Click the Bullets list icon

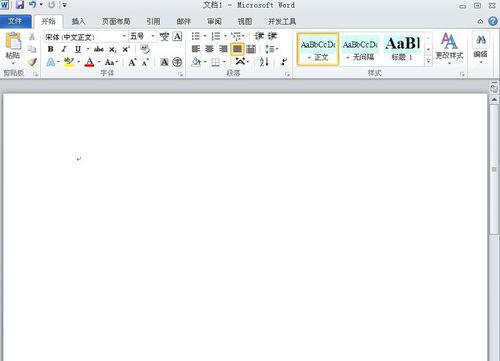(196, 36)
